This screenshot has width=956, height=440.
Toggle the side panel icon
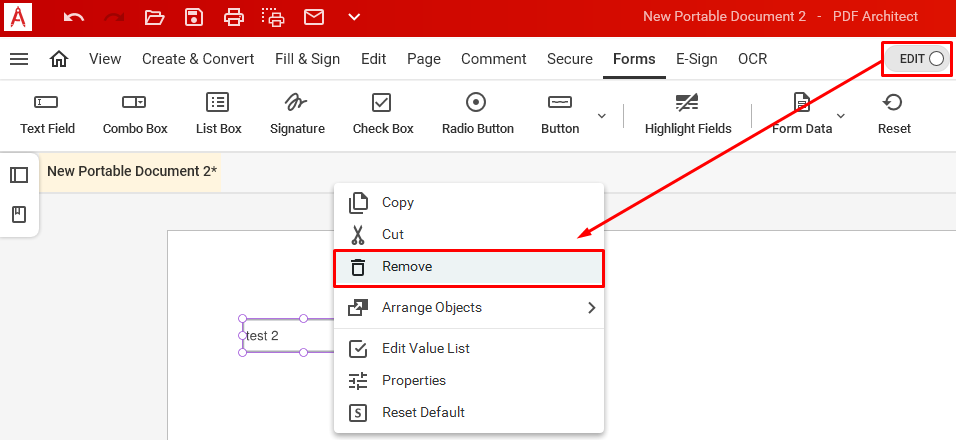click(x=19, y=176)
